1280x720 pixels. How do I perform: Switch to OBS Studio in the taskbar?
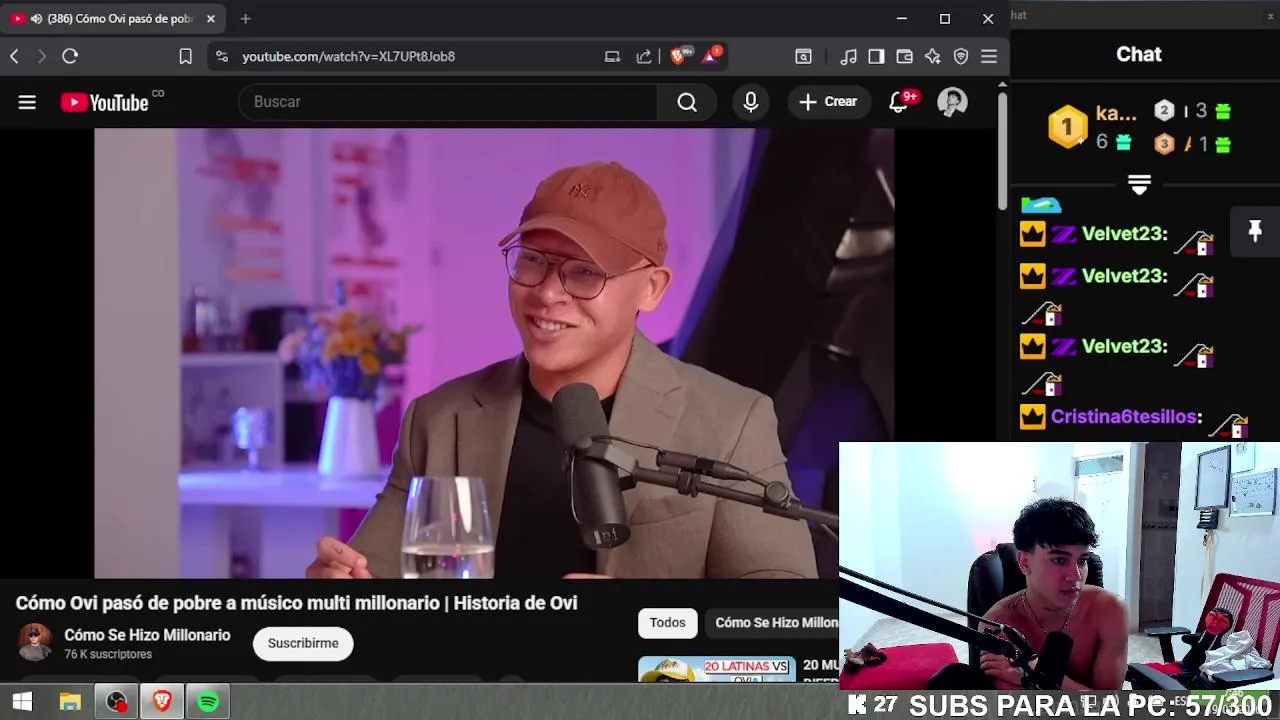click(117, 702)
